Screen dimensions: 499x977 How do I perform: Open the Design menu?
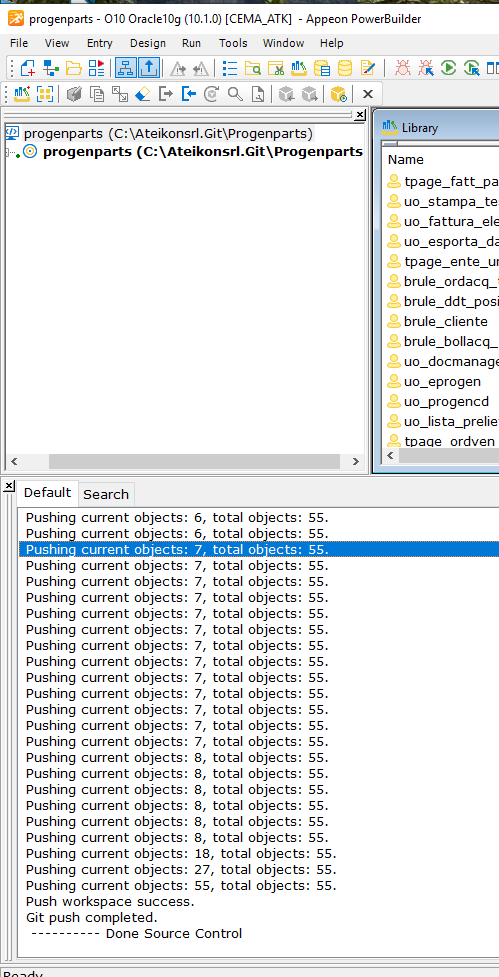(x=148, y=43)
